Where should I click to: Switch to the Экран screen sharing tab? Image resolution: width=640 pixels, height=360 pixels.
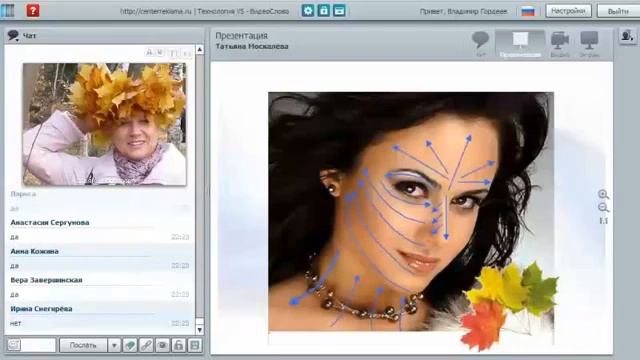(589, 44)
